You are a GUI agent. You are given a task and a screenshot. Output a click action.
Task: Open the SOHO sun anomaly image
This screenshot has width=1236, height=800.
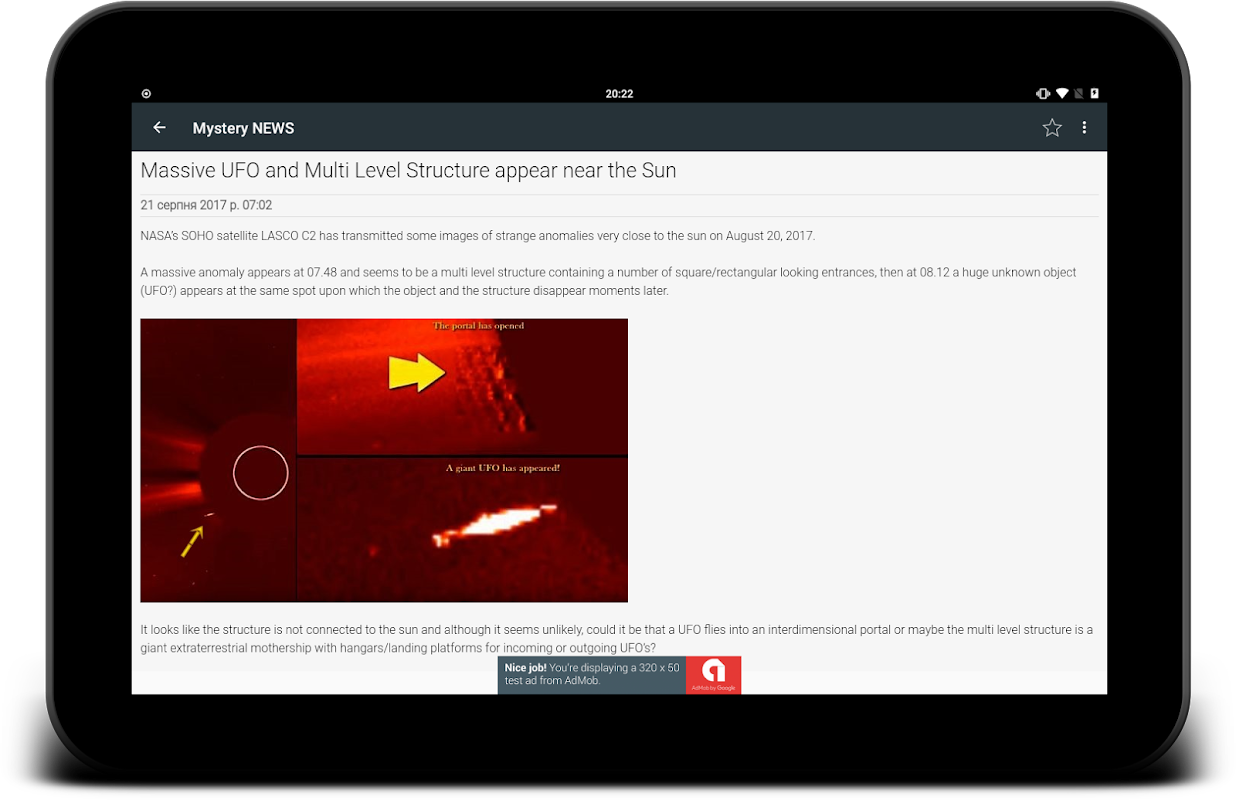pyautogui.click(x=384, y=460)
